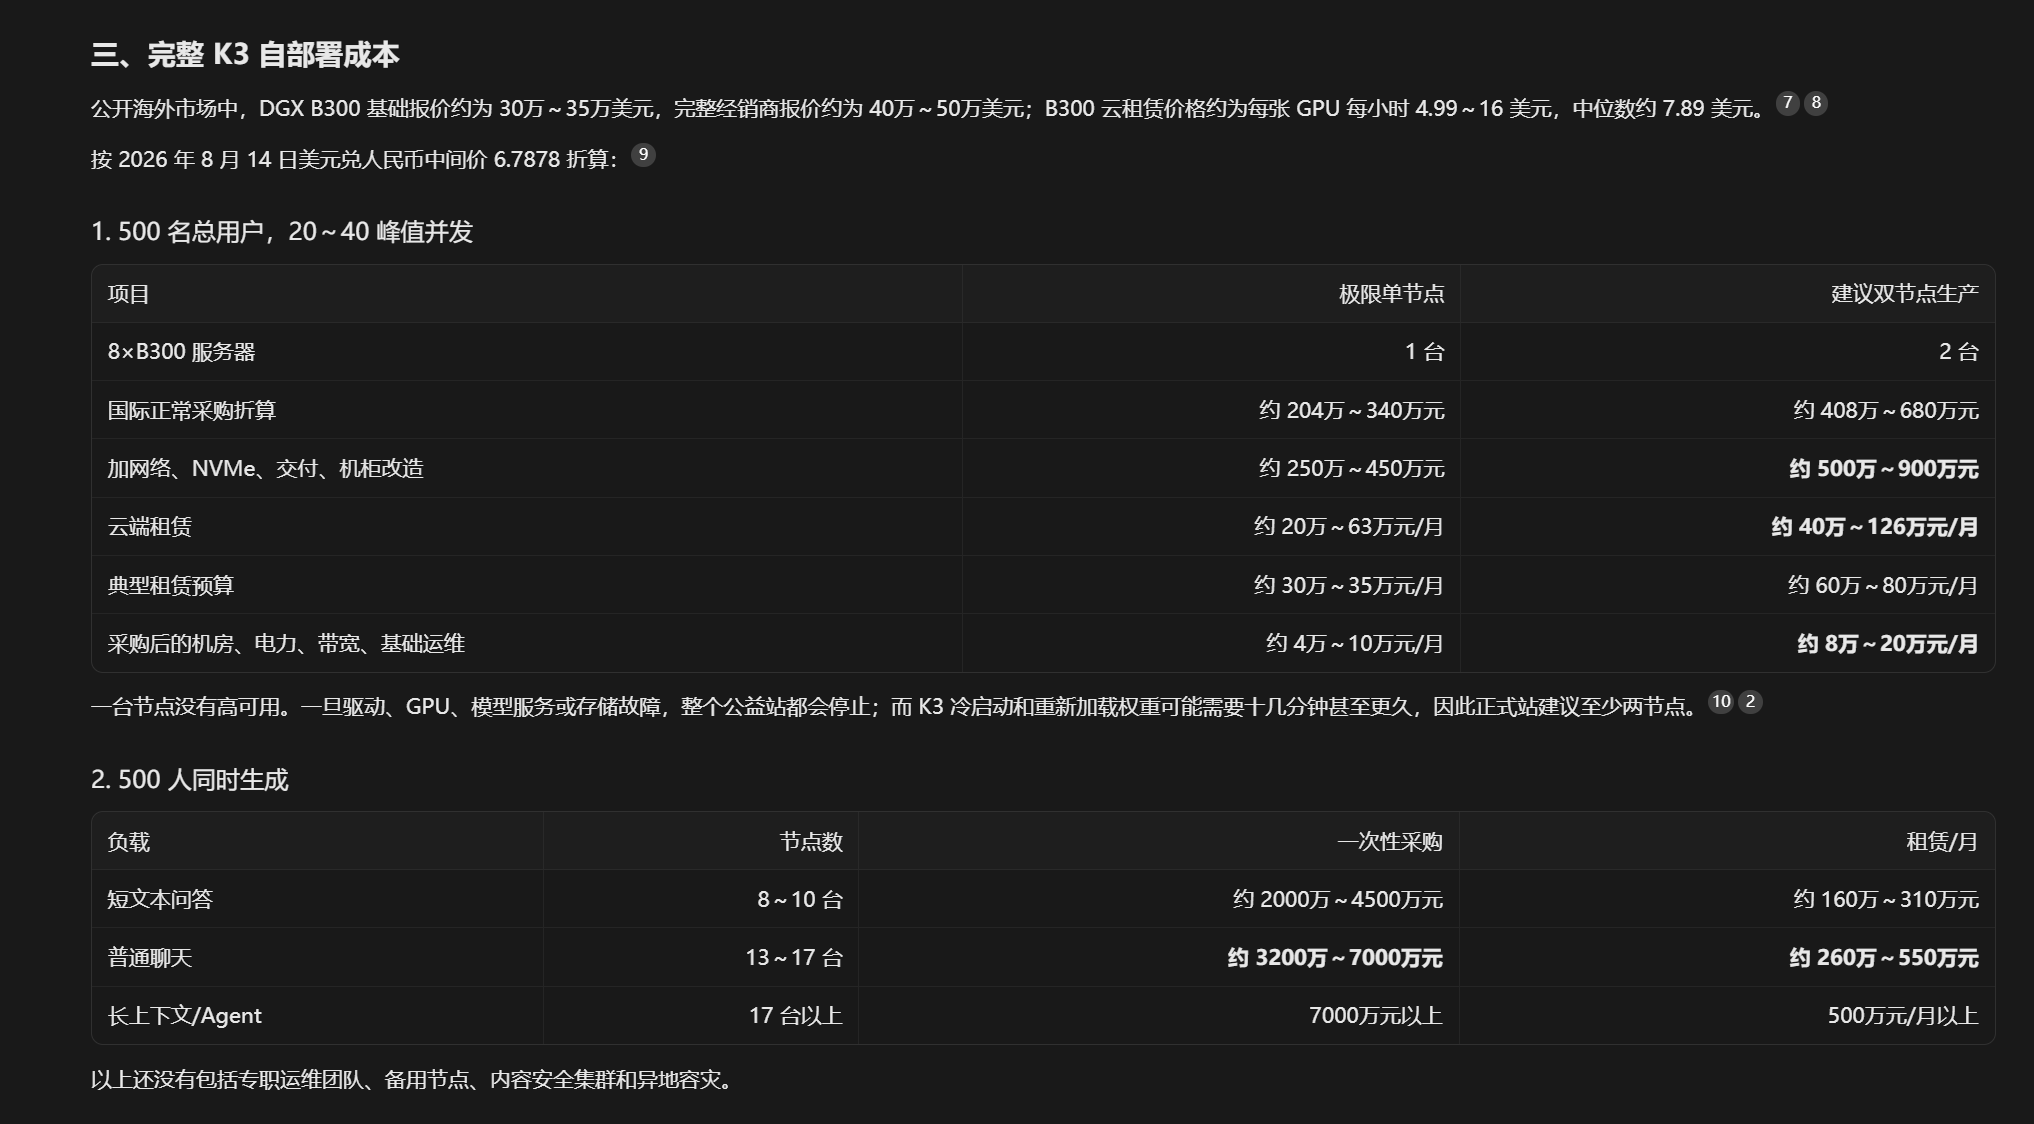Click the cell "7000万元以上"
Viewport: 2034px width, 1124px height.
coord(1376,1016)
